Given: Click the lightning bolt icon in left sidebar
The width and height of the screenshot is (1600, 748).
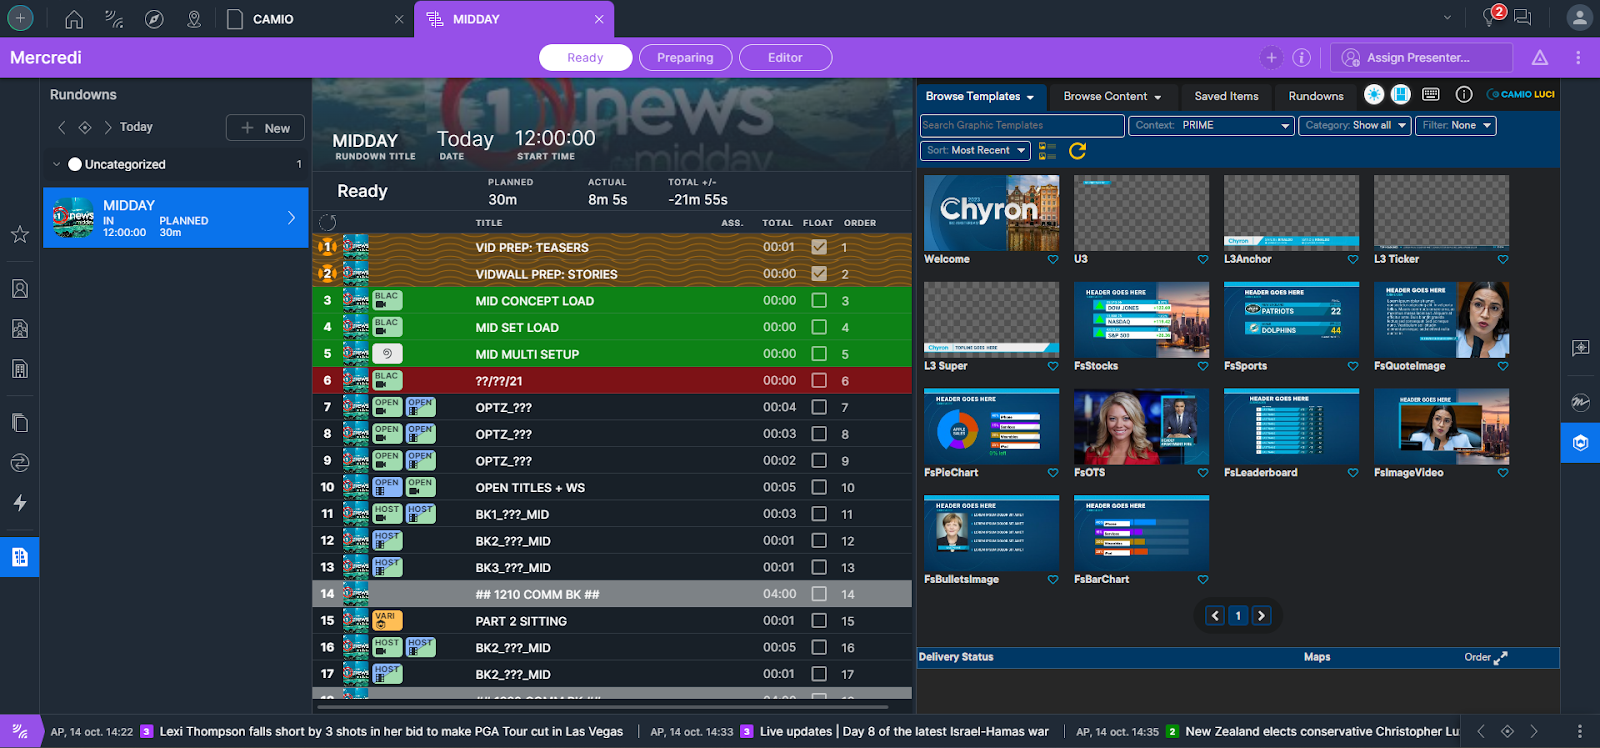Looking at the screenshot, I should tap(19, 503).
